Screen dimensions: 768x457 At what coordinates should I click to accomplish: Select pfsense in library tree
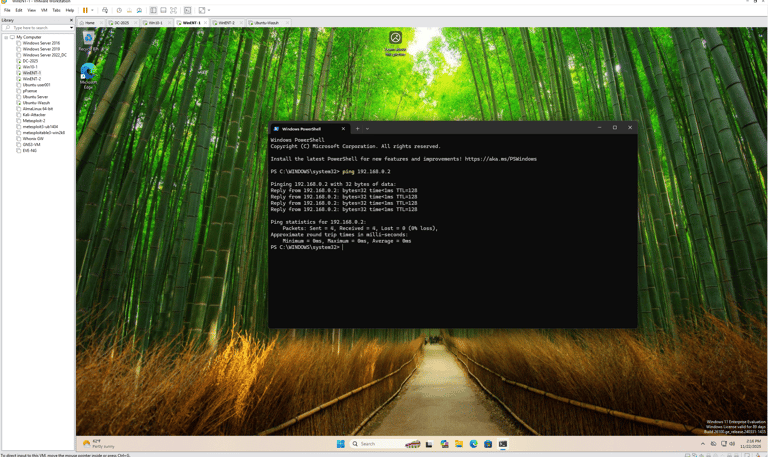pyautogui.click(x=27, y=91)
